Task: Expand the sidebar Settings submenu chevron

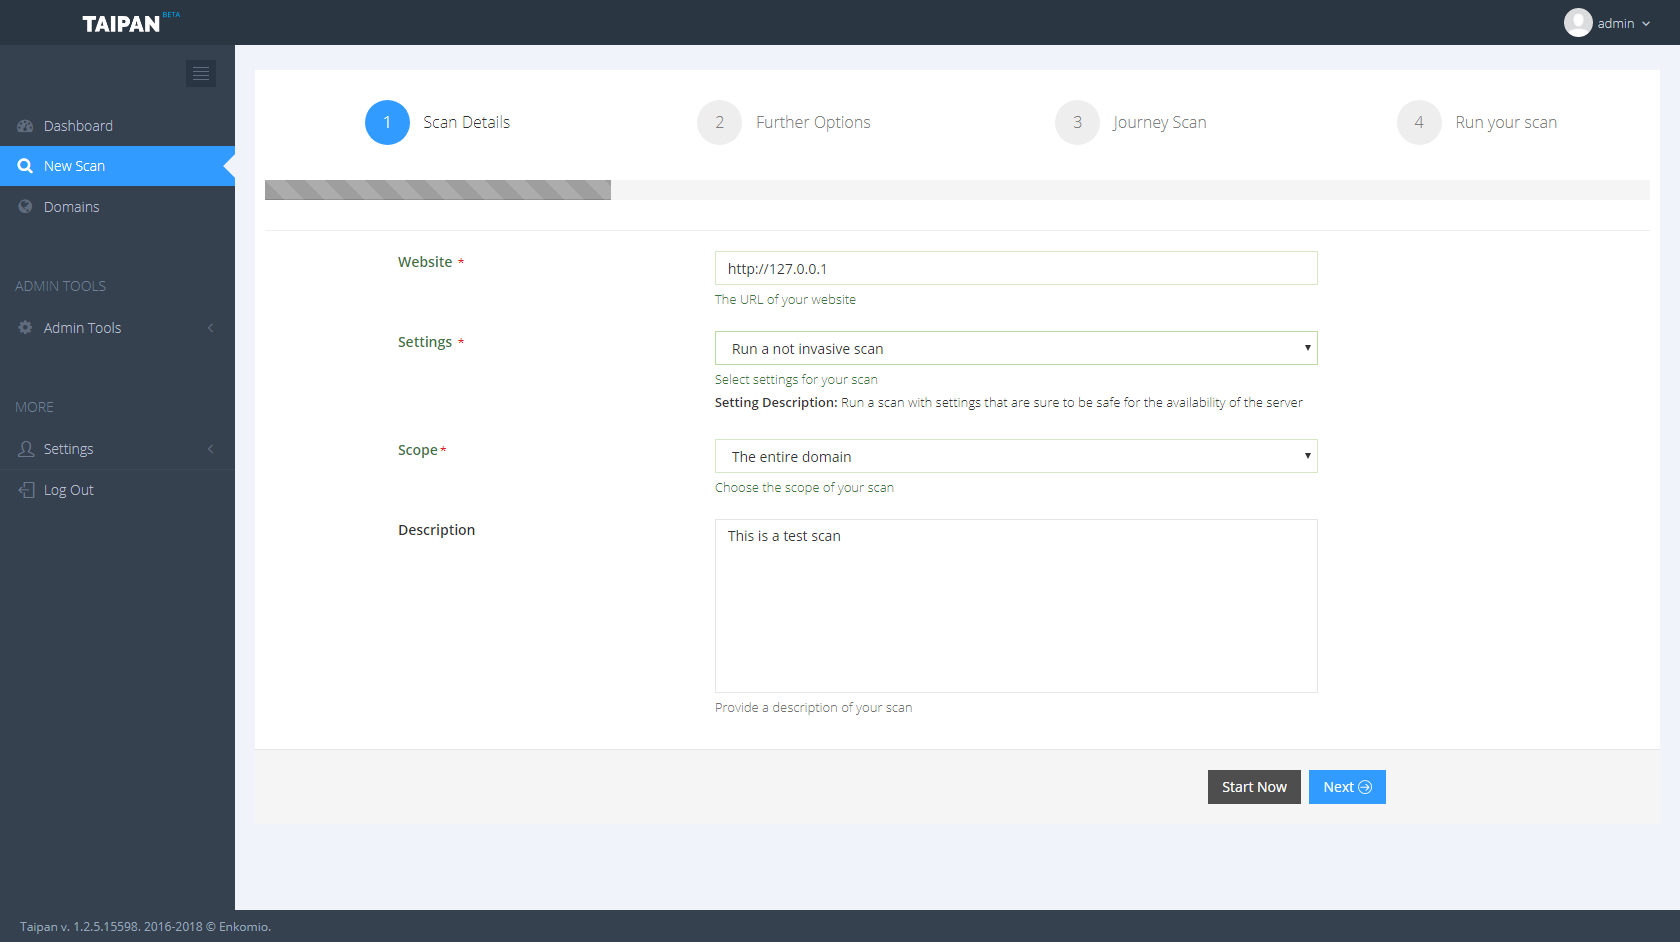Action: point(211,449)
